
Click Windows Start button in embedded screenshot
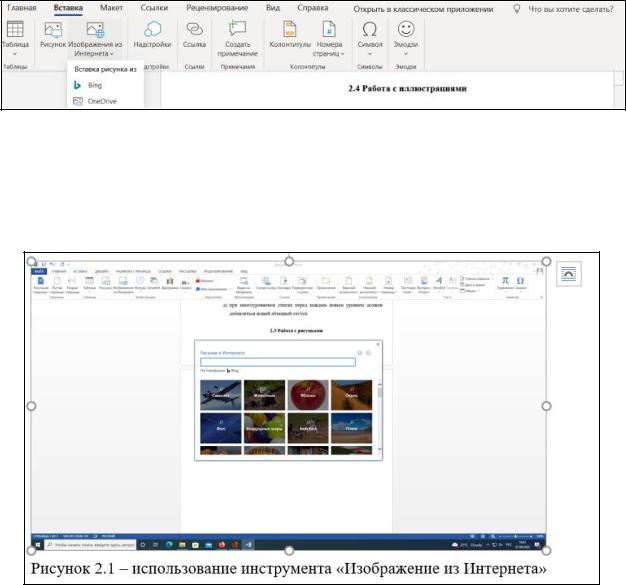(38, 545)
